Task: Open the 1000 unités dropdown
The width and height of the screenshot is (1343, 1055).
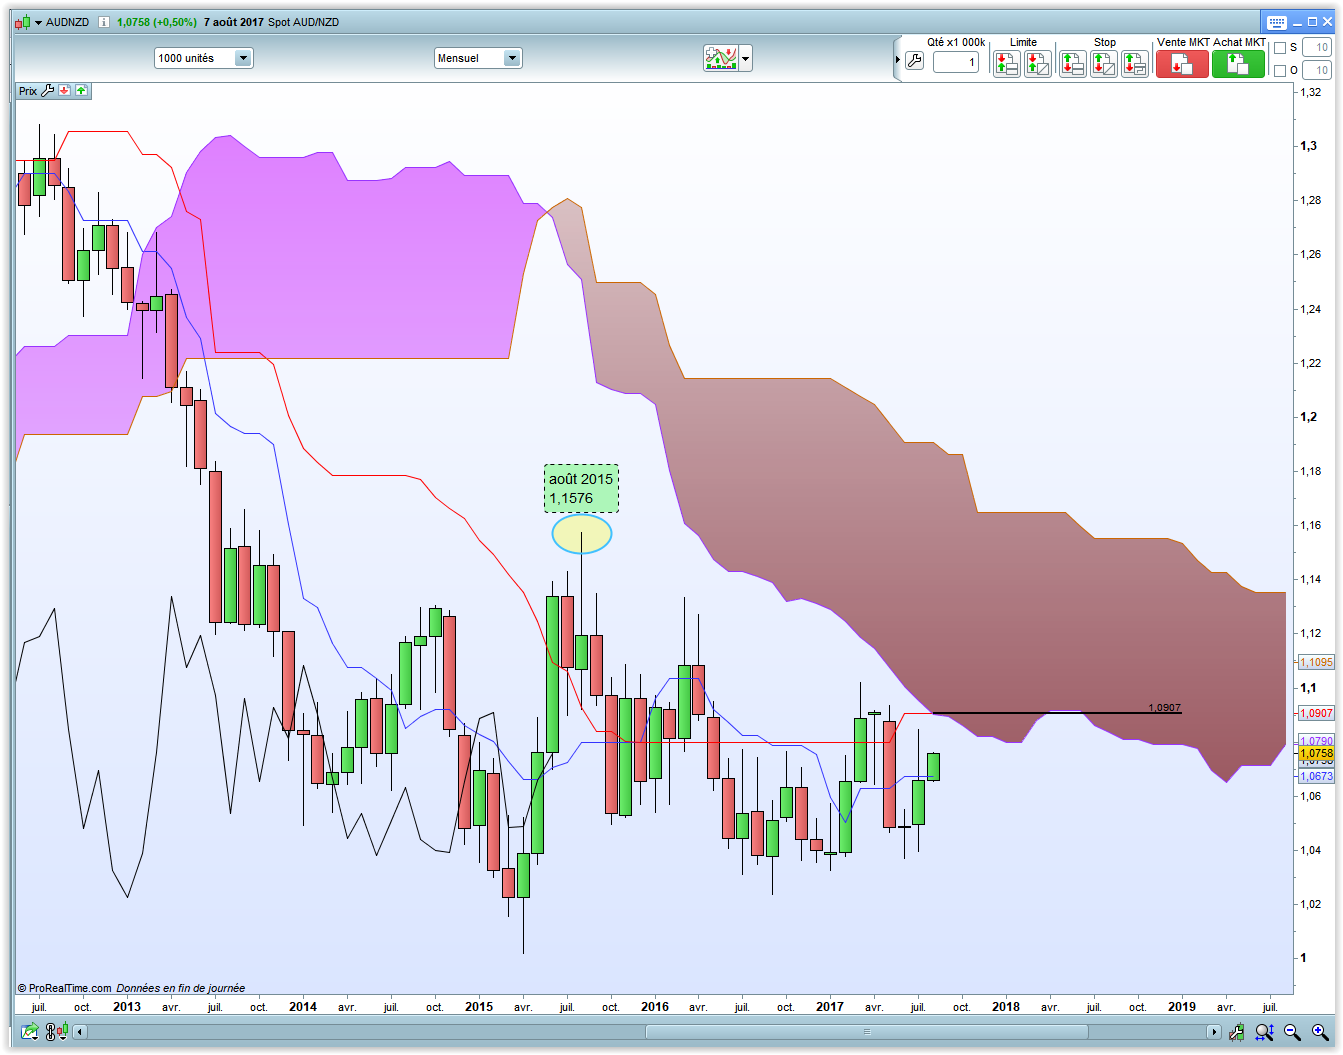Action: (204, 58)
